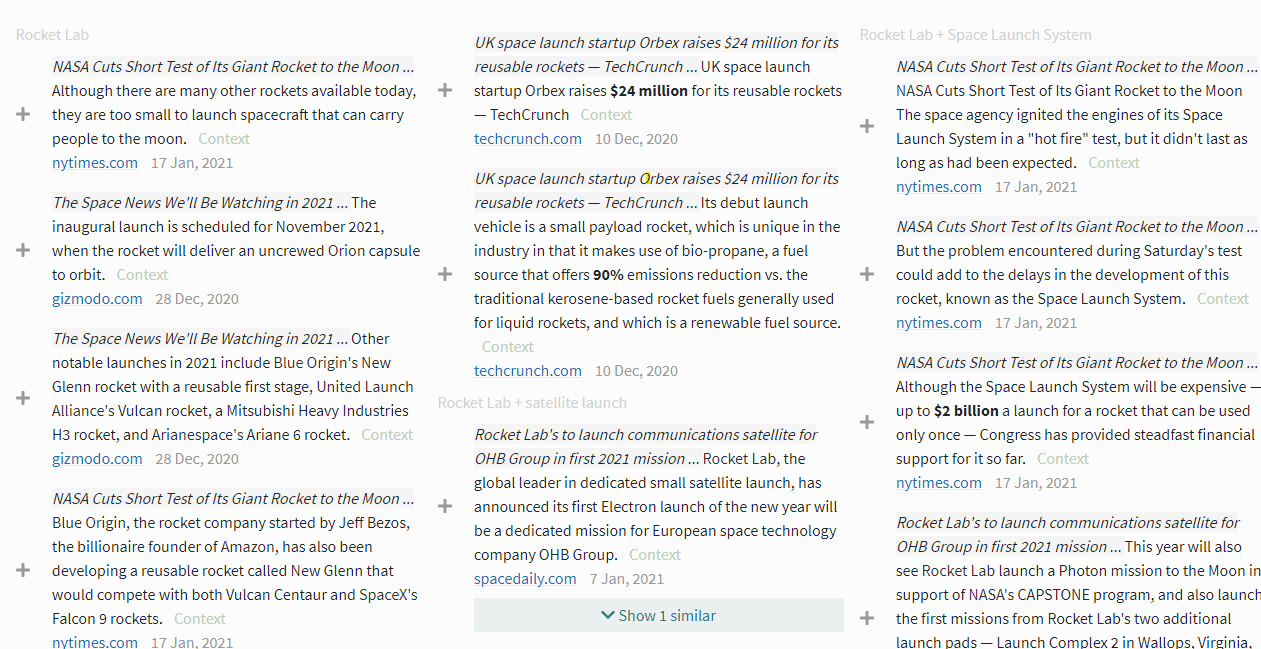Expand 'Show 1 similar' results
This screenshot has height=649, width=1261.
[659, 615]
